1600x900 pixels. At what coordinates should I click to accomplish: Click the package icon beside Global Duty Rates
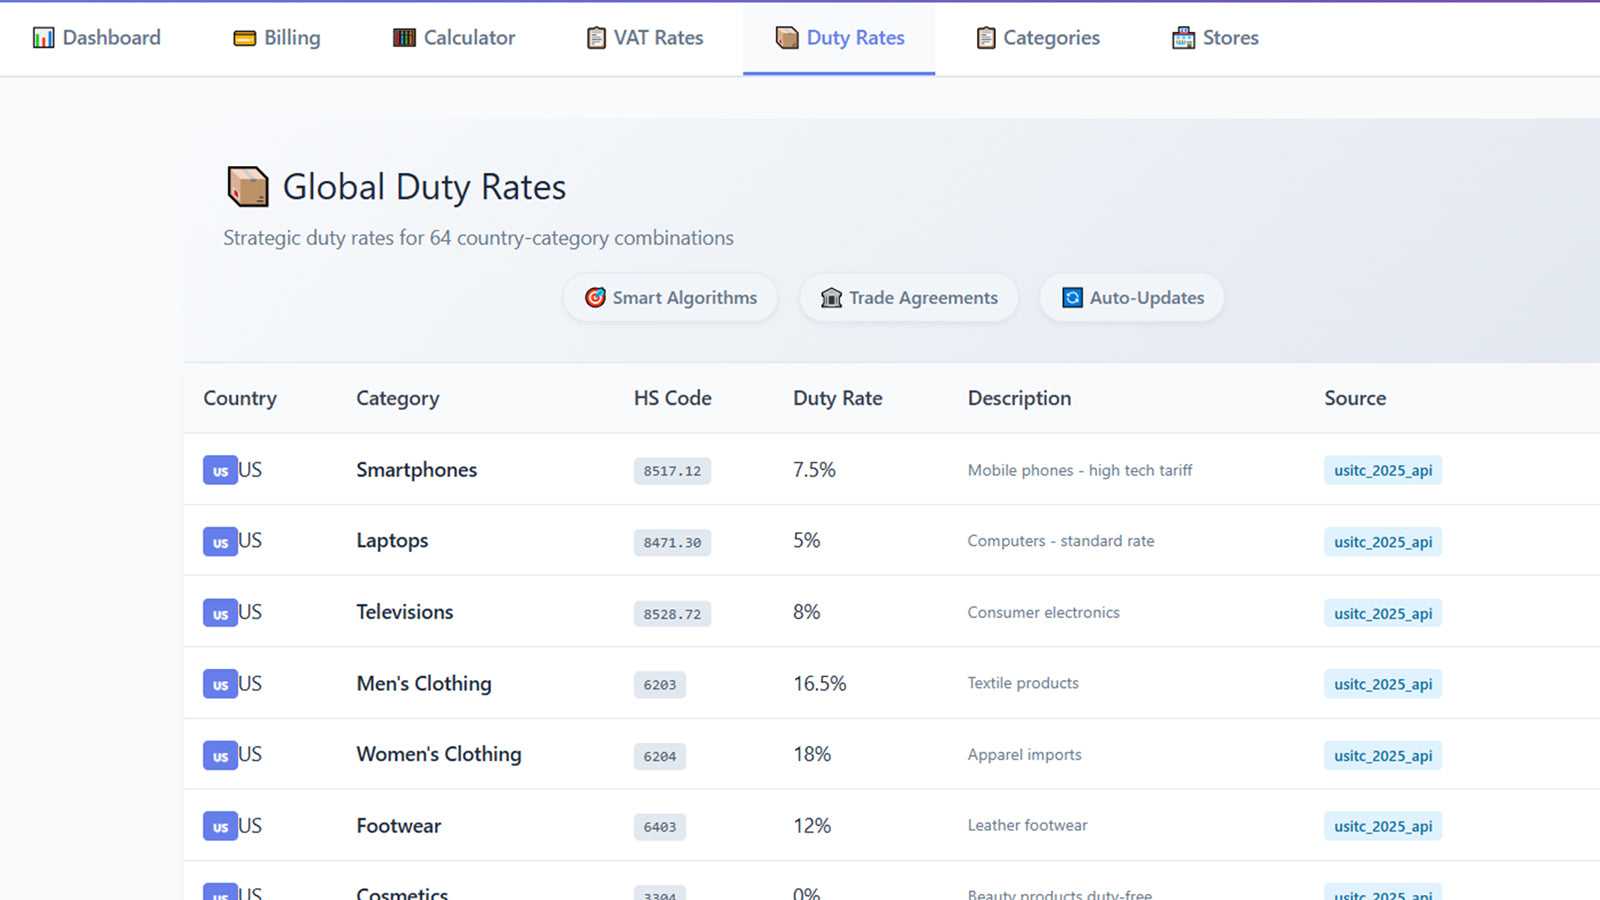(247, 186)
